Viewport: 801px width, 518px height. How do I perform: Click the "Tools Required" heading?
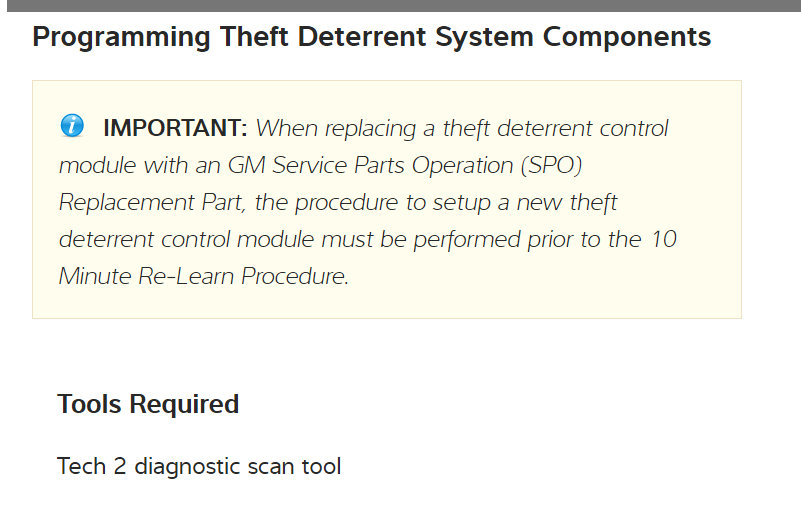click(148, 404)
